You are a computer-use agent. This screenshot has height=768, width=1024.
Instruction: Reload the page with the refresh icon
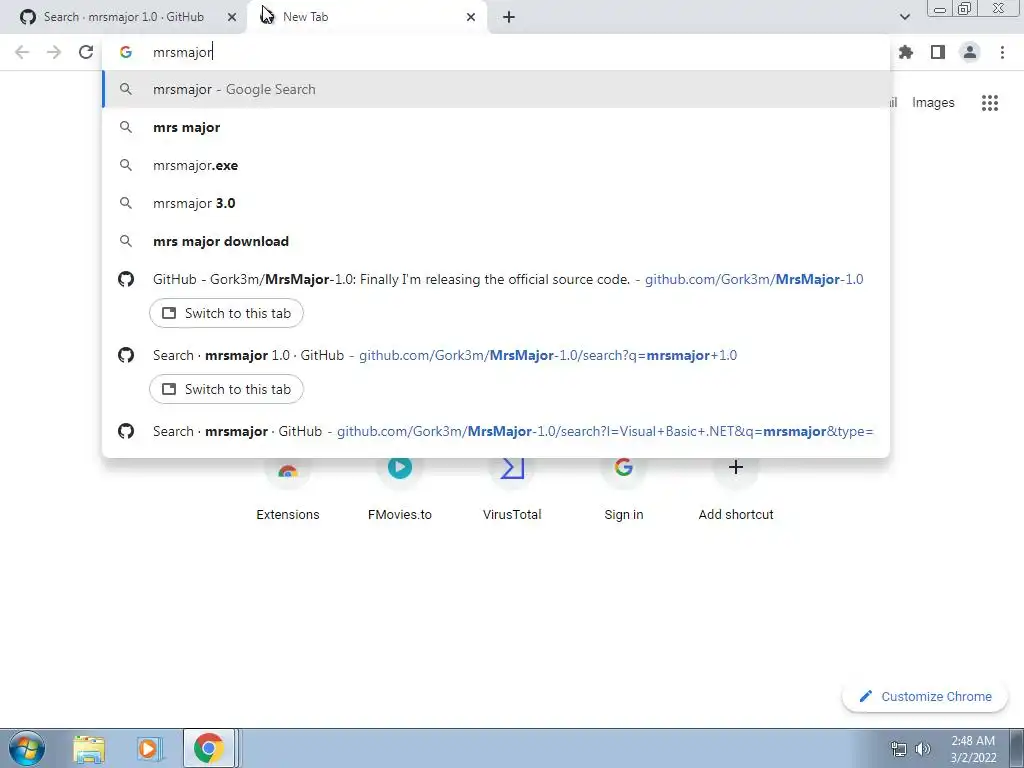point(86,52)
